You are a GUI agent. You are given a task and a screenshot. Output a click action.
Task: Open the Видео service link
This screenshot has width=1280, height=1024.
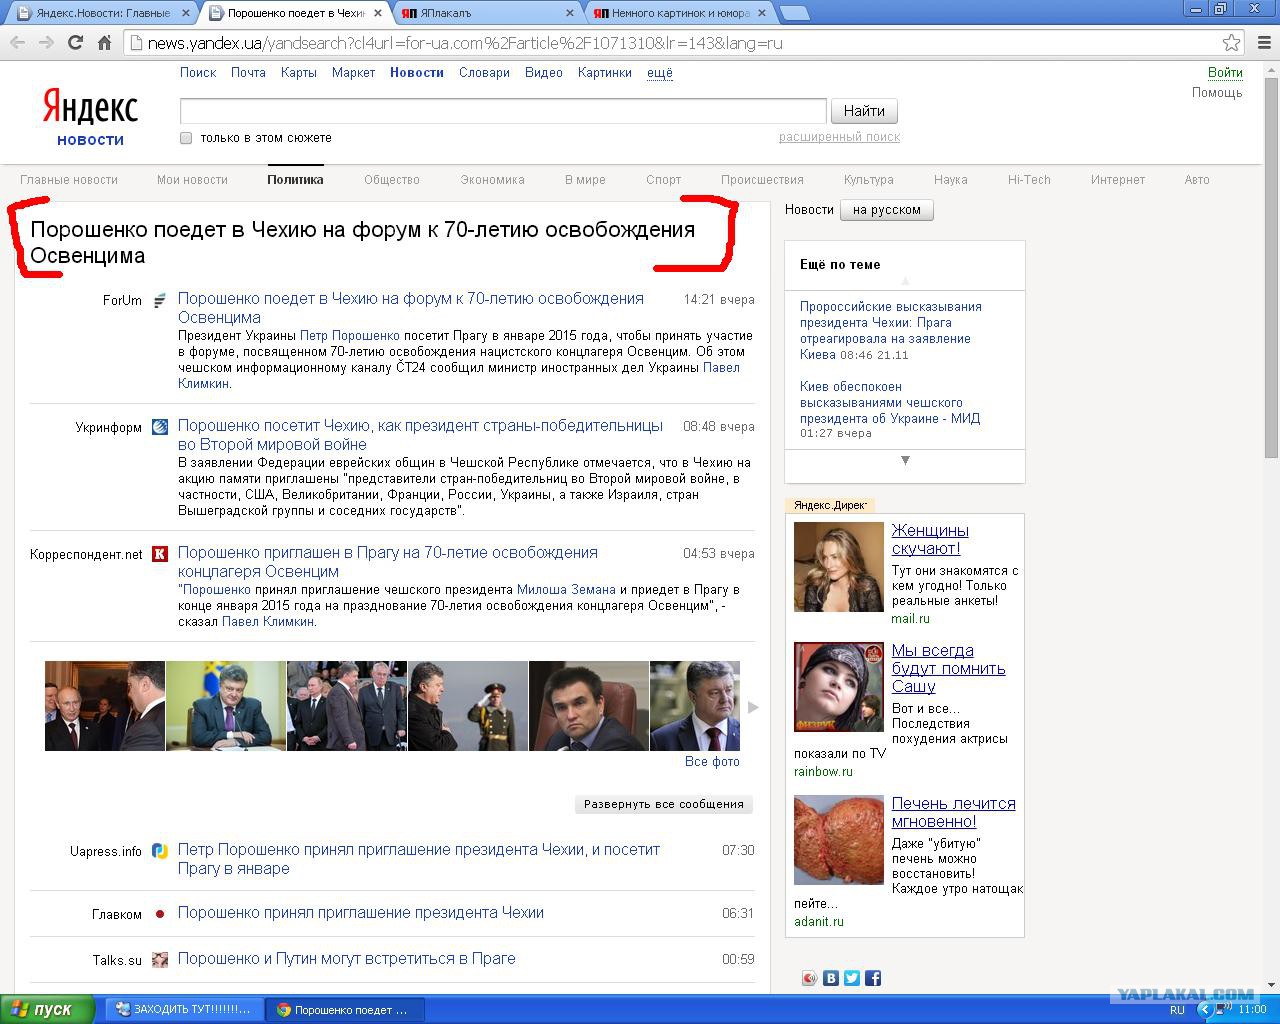tap(544, 73)
